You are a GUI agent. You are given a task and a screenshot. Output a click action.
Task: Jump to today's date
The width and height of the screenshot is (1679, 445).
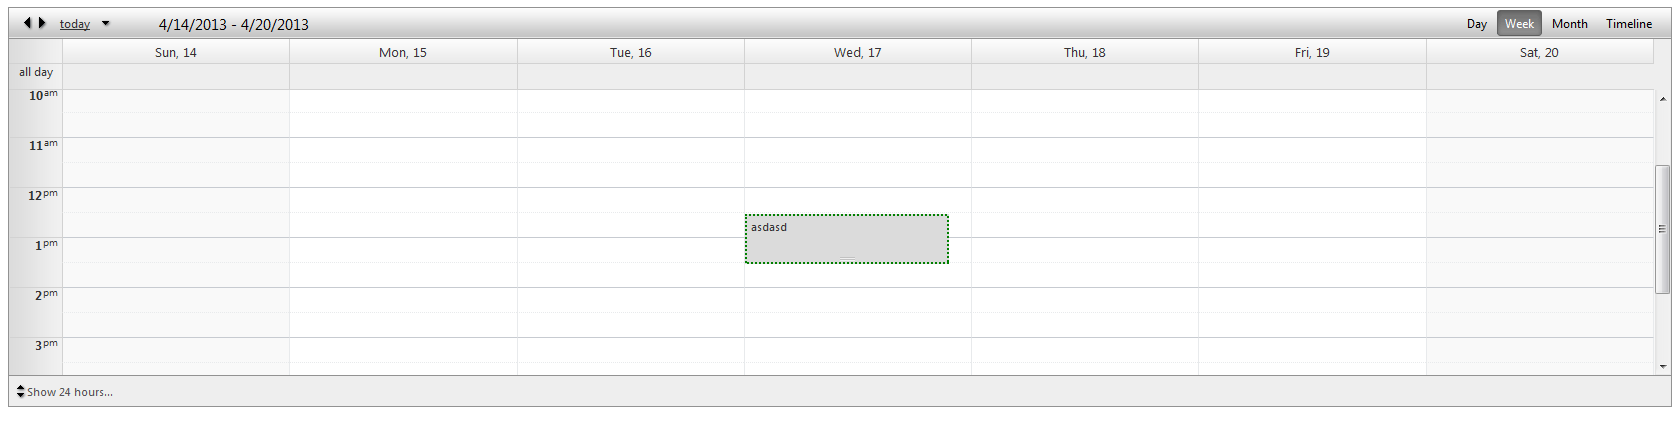pos(75,24)
